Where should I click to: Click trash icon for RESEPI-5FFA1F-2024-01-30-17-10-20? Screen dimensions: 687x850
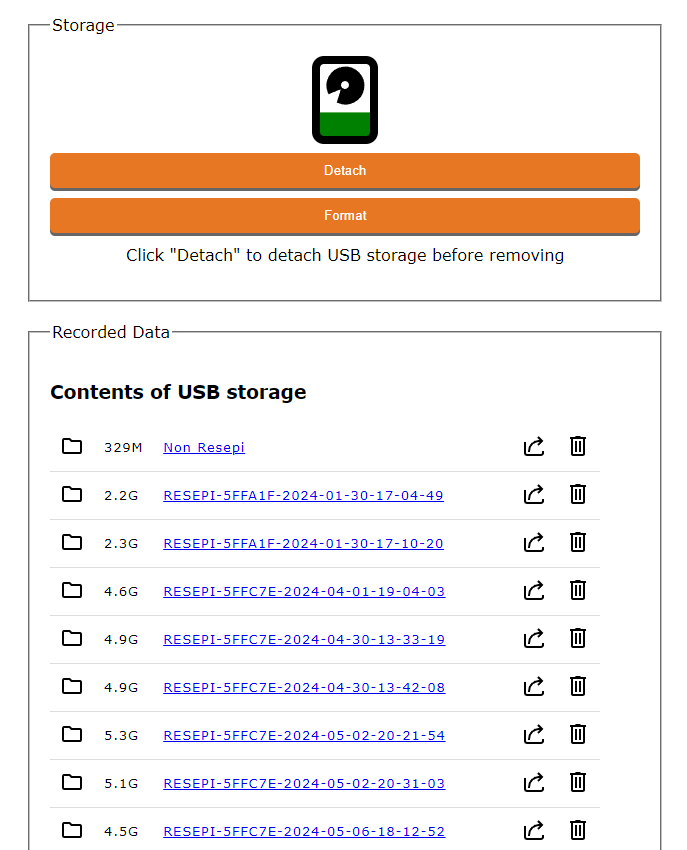tap(577, 542)
